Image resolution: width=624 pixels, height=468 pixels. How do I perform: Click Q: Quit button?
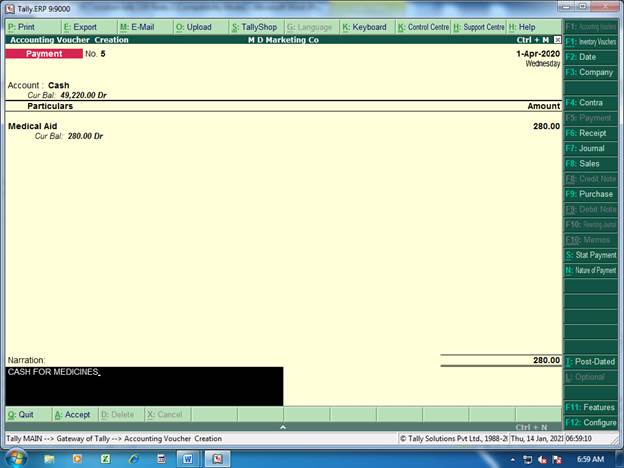[28, 415]
